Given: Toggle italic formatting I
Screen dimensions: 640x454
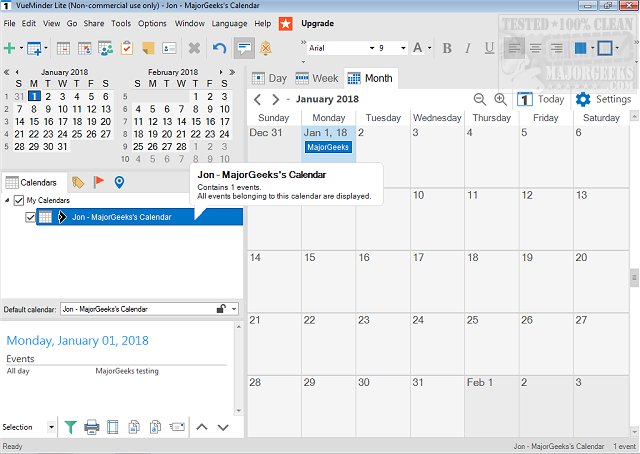Looking at the screenshot, I should 468,48.
